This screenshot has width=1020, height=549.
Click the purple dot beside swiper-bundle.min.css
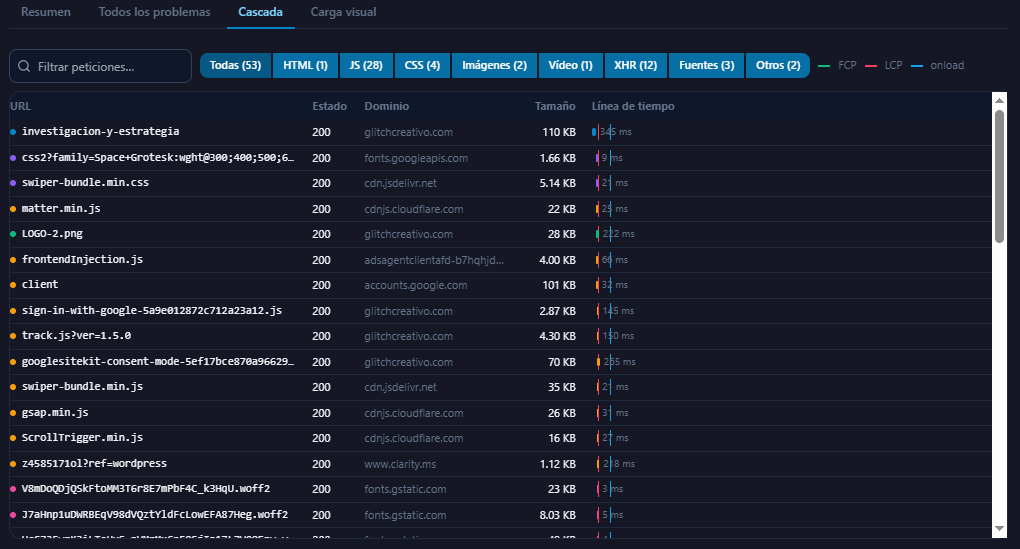coord(13,183)
